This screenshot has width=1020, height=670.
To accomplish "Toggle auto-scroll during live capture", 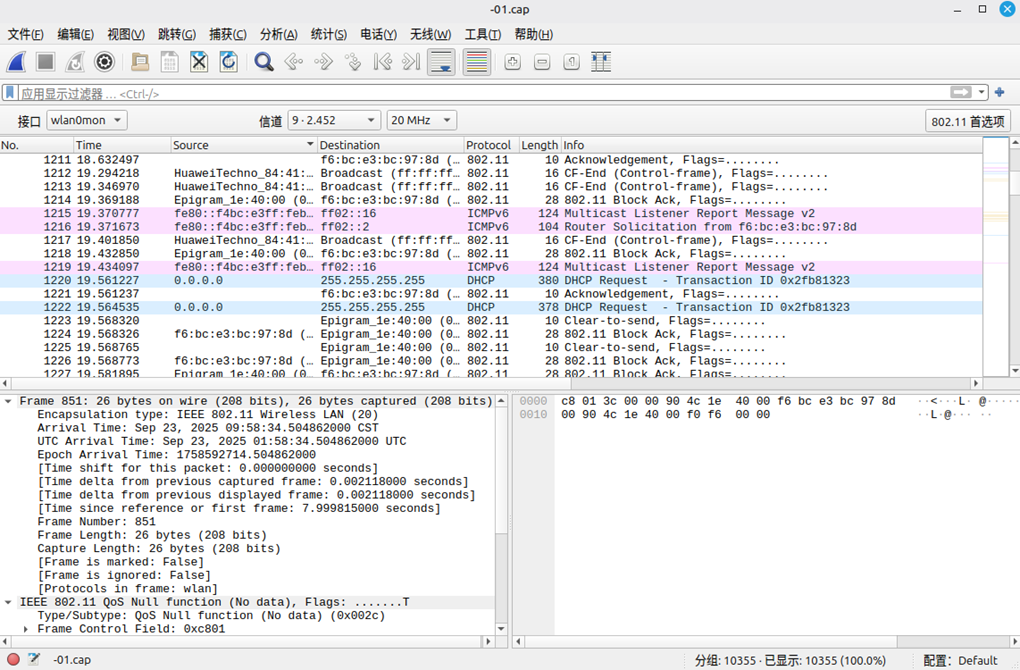I will click(441, 62).
